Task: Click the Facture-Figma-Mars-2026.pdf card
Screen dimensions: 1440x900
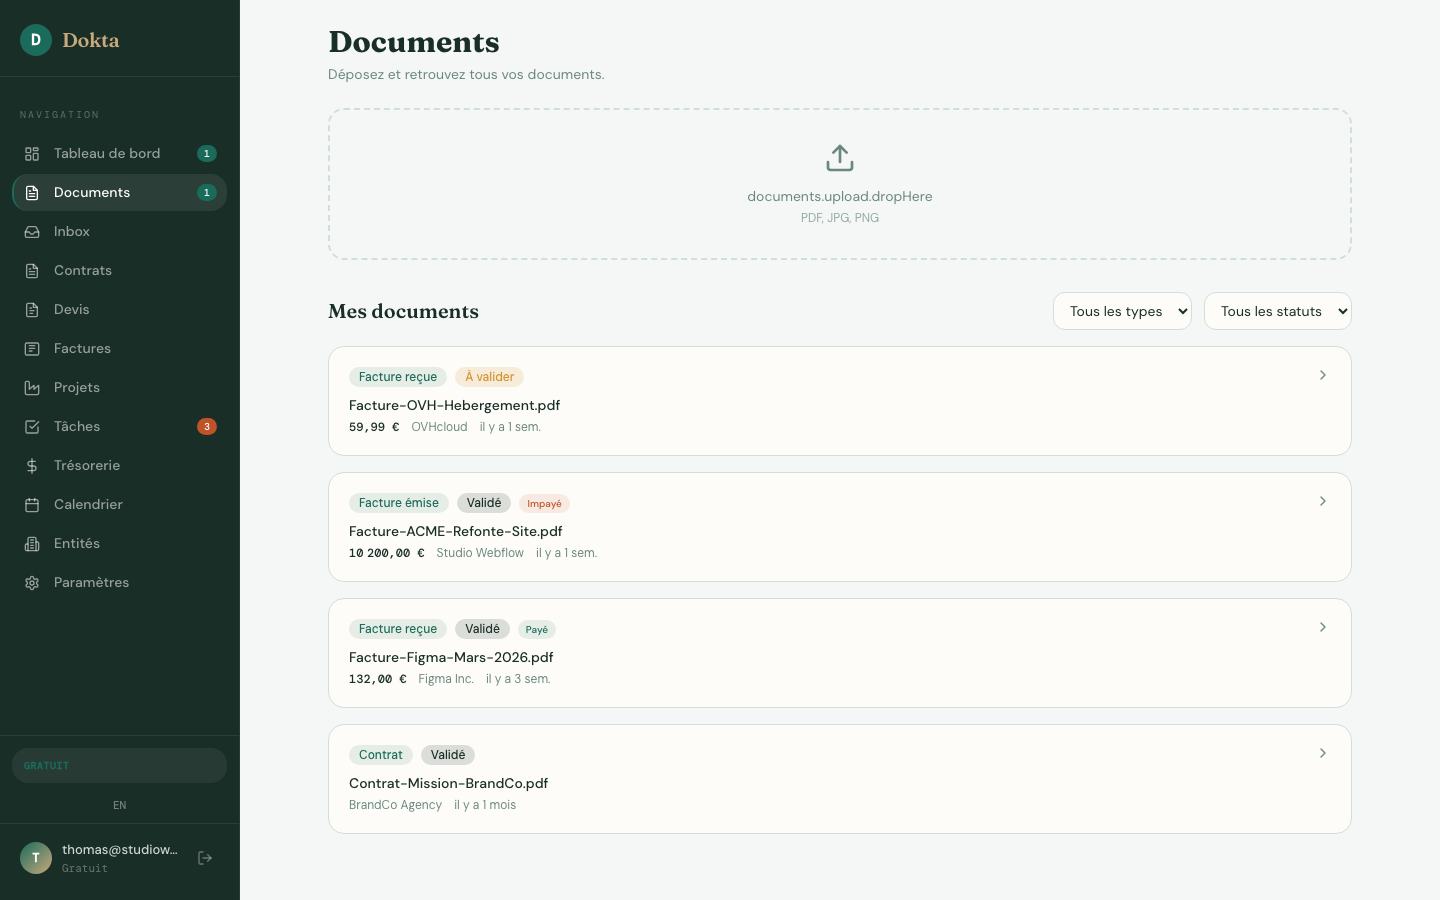Action: [839, 653]
